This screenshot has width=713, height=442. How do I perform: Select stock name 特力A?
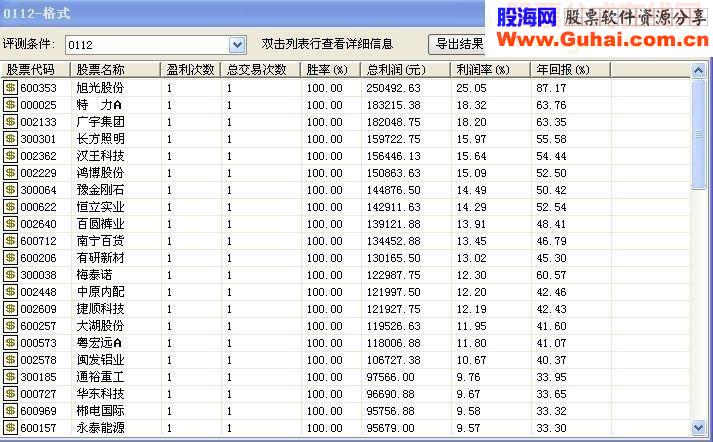pyautogui.click(x=99, y=105)
